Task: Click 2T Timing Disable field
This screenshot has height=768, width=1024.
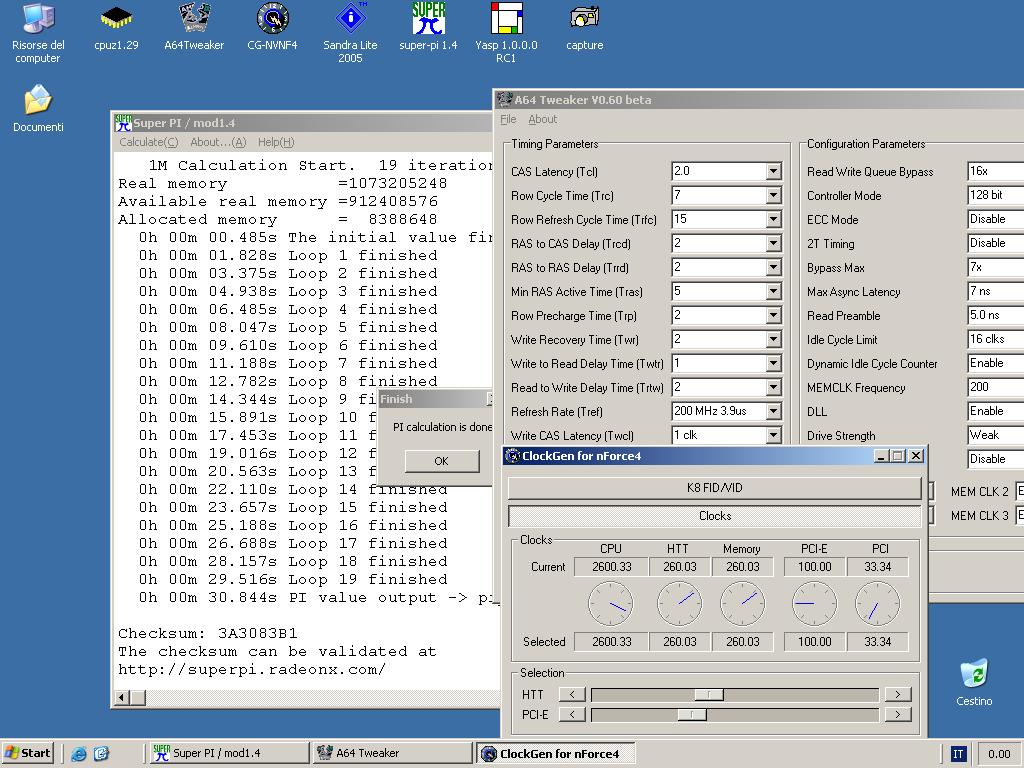Action: tap(995, 244)
